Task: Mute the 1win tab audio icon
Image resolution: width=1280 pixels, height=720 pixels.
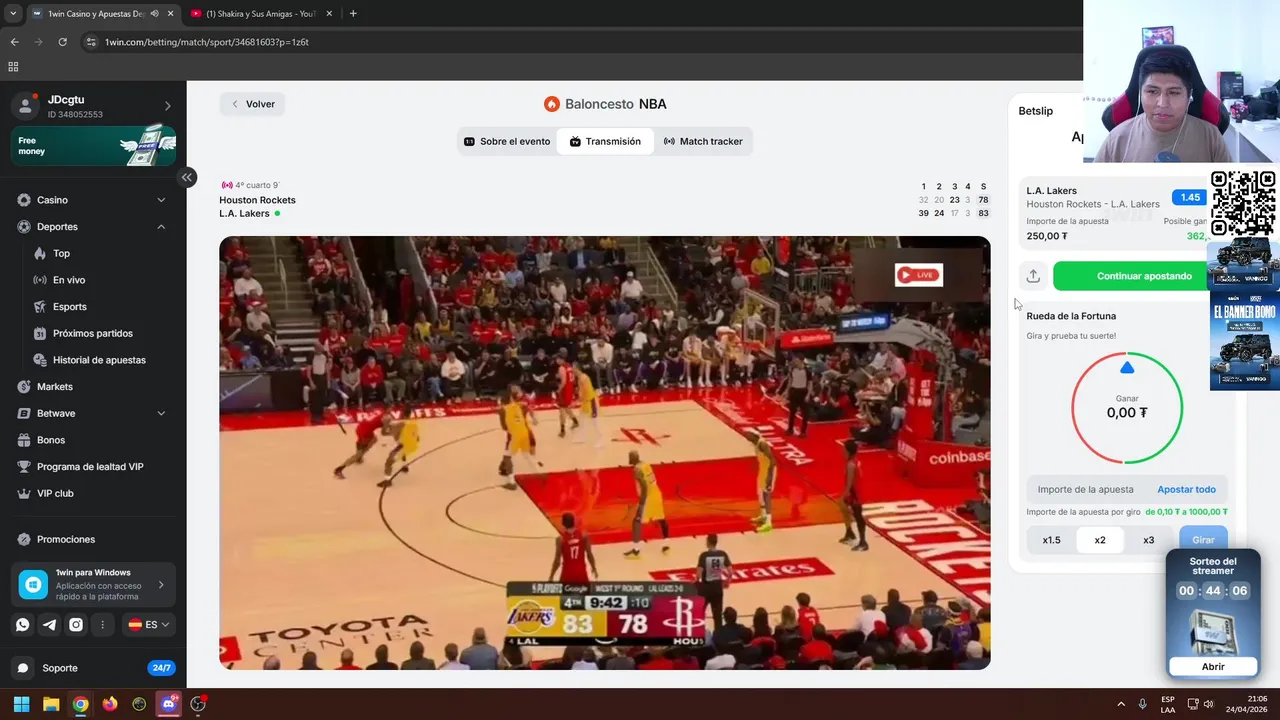Action: pos(154,14)
